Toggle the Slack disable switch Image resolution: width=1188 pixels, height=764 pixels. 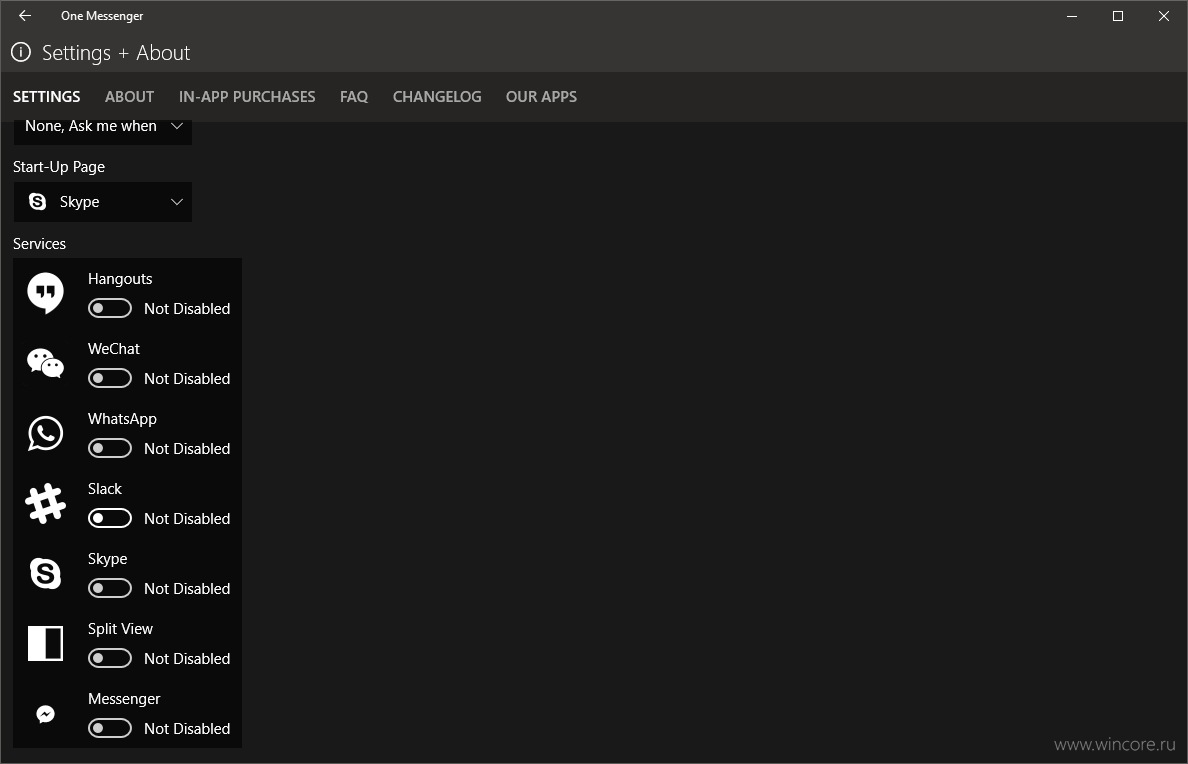[110, 518]
